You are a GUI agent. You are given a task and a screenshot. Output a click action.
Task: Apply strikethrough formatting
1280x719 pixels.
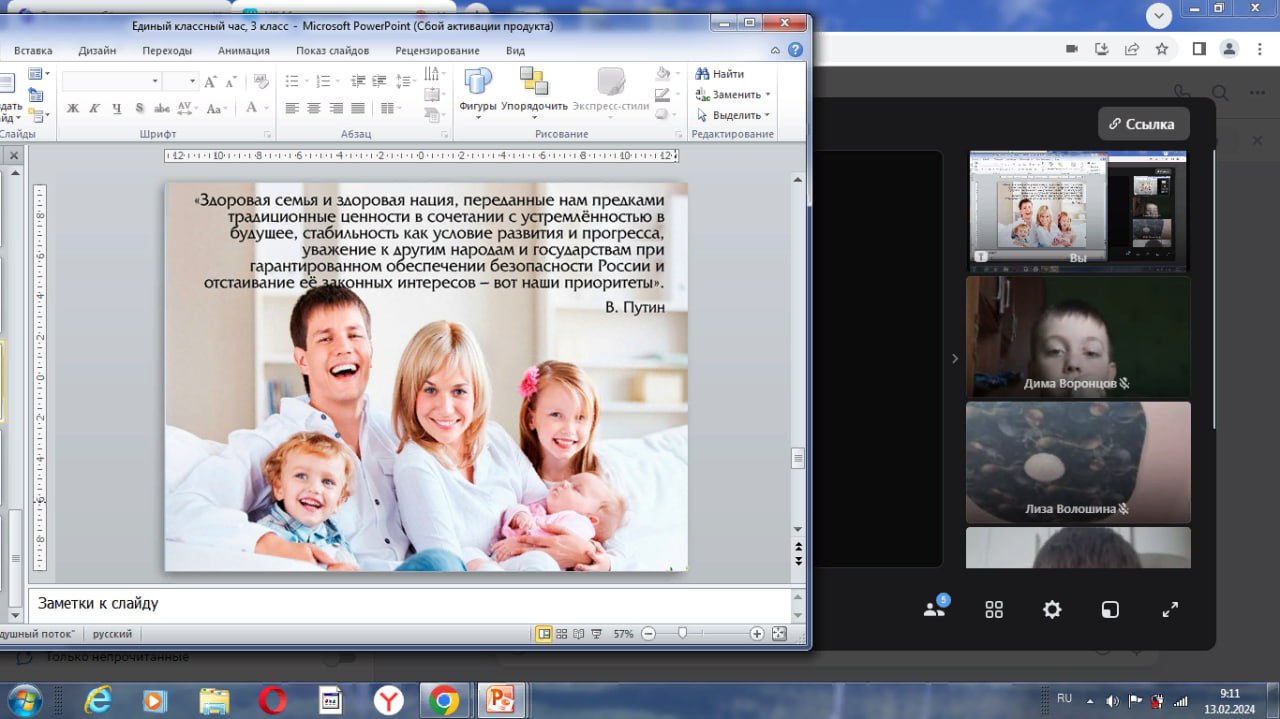(x=161, y=108)
